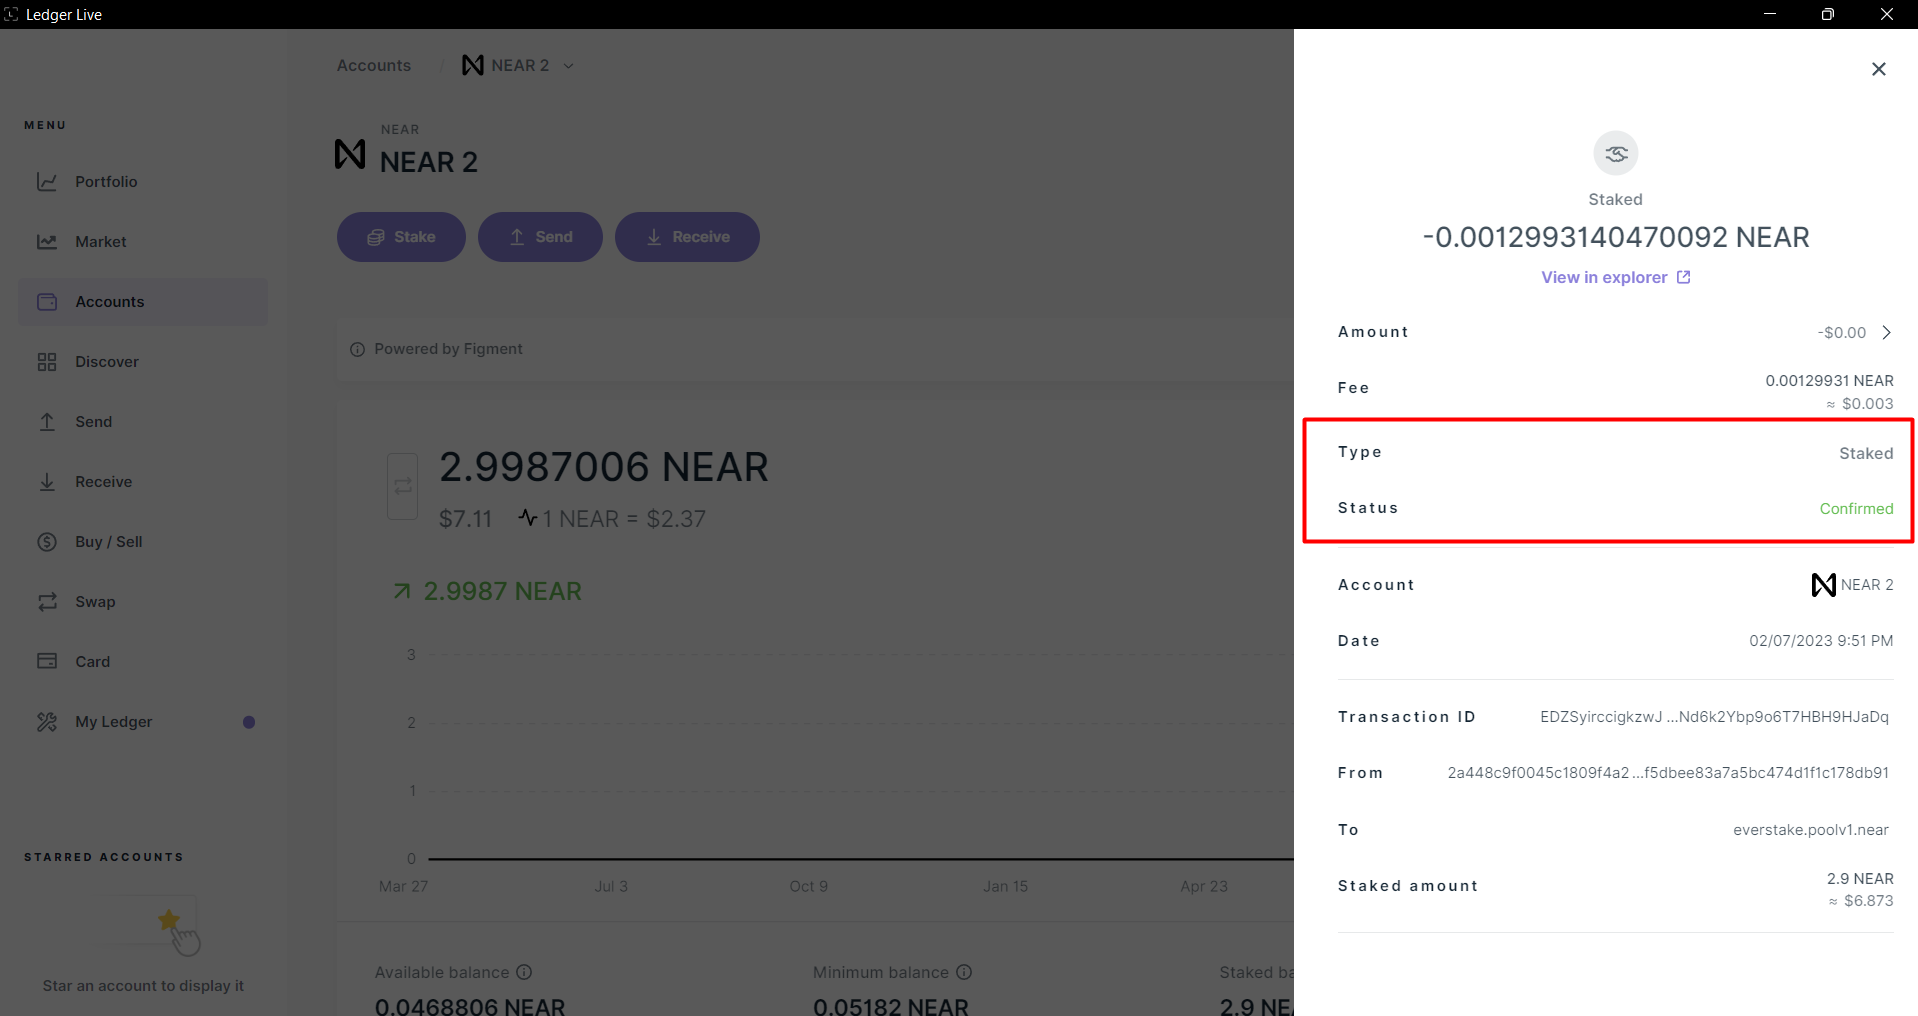This screenshot has width=1918, height=1016.
Task: Restore down the Ledger Live window
Action: (1828, 14)
